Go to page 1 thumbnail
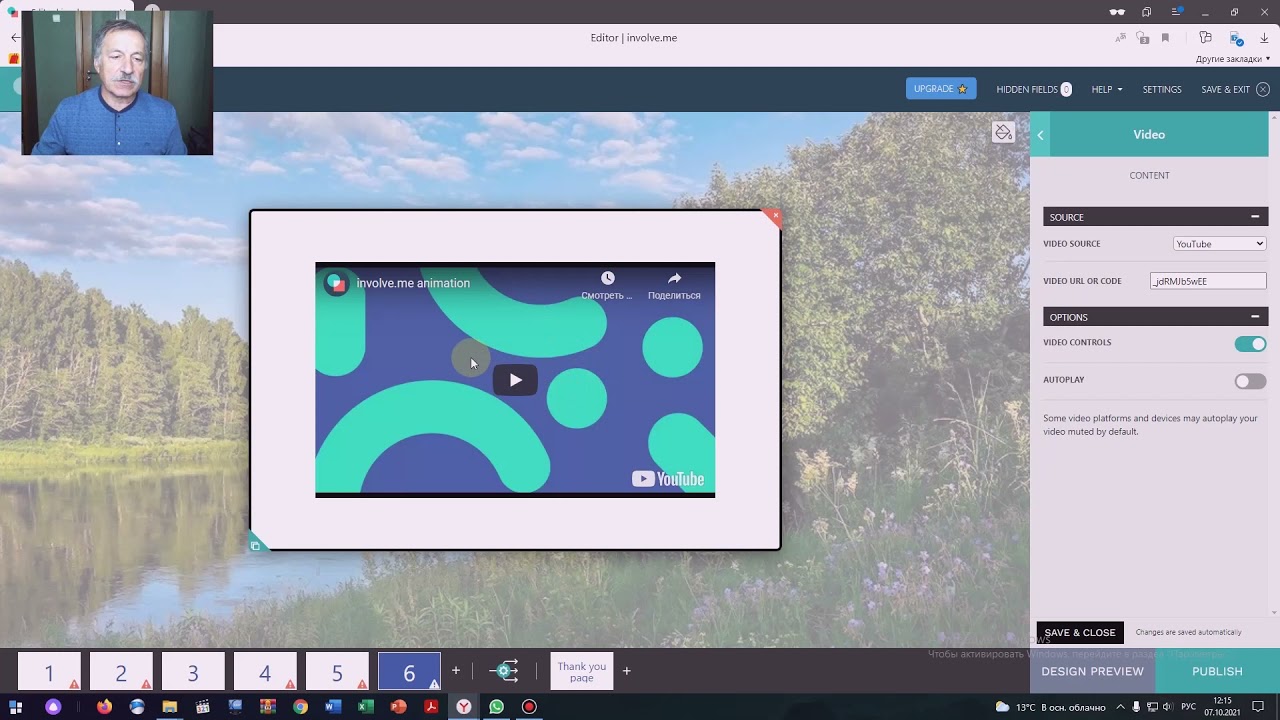Screen dimensions: 1280x720 click(x=49, y=671)
